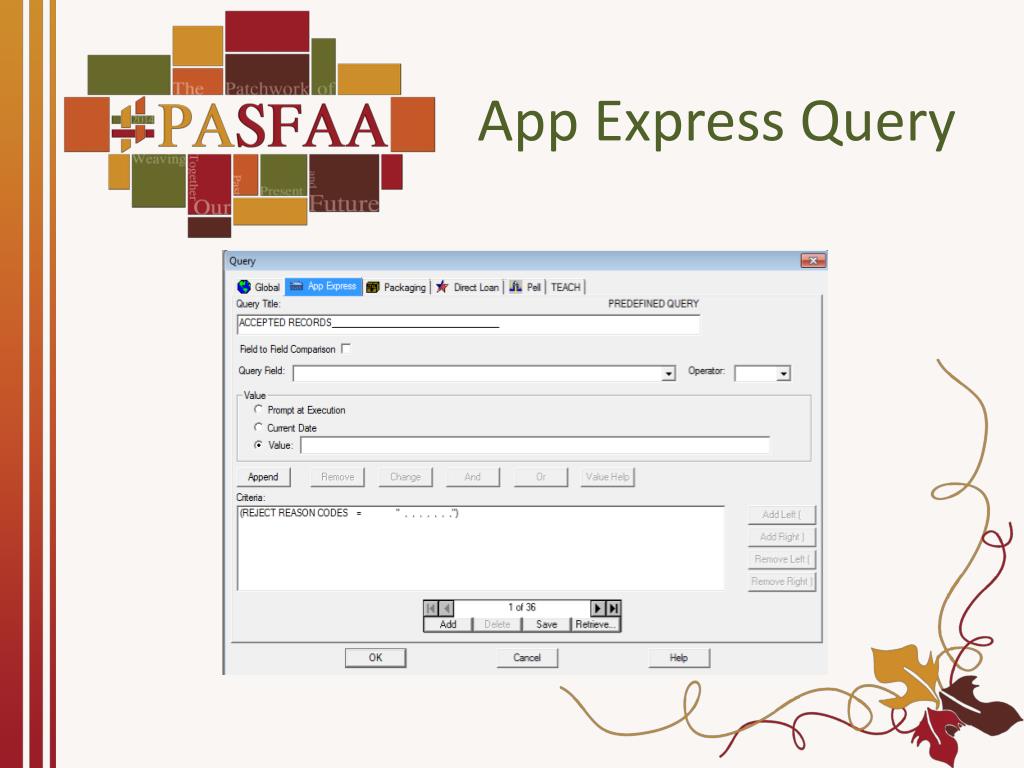This screenshot has width=1024, height=768.
Task: Select the Value radio option
Action: tap(259, 445)
